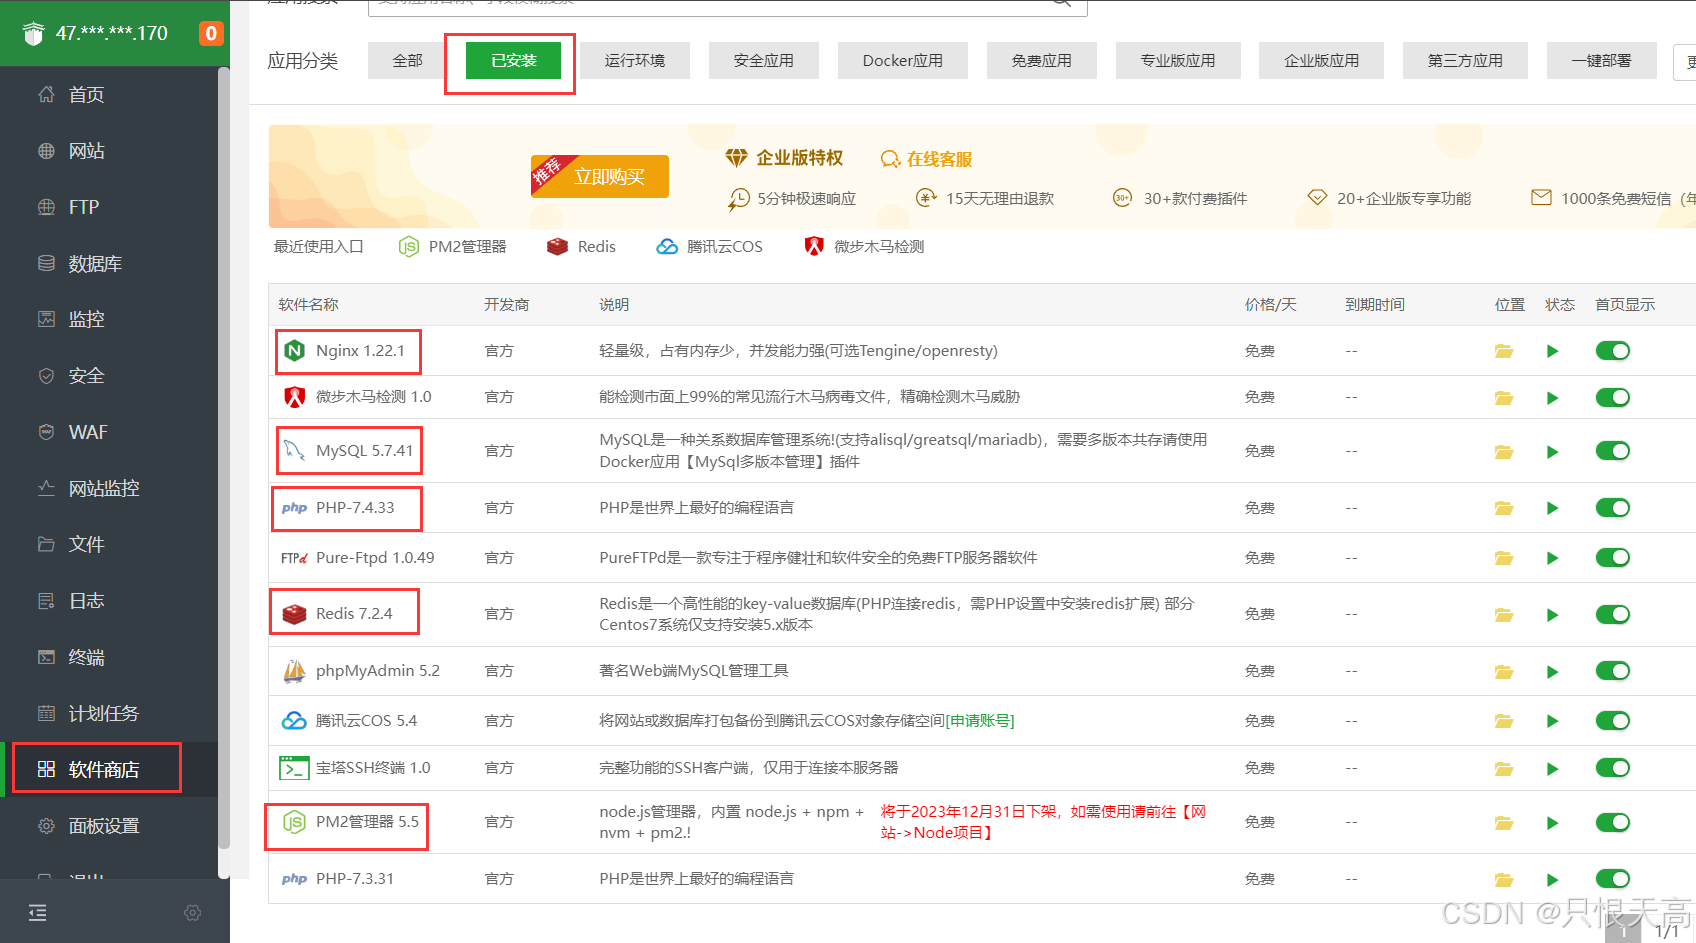Click the phpMyAdmin sailboat icon
This screenshot has width=1696, height=943.
point(294,671)
